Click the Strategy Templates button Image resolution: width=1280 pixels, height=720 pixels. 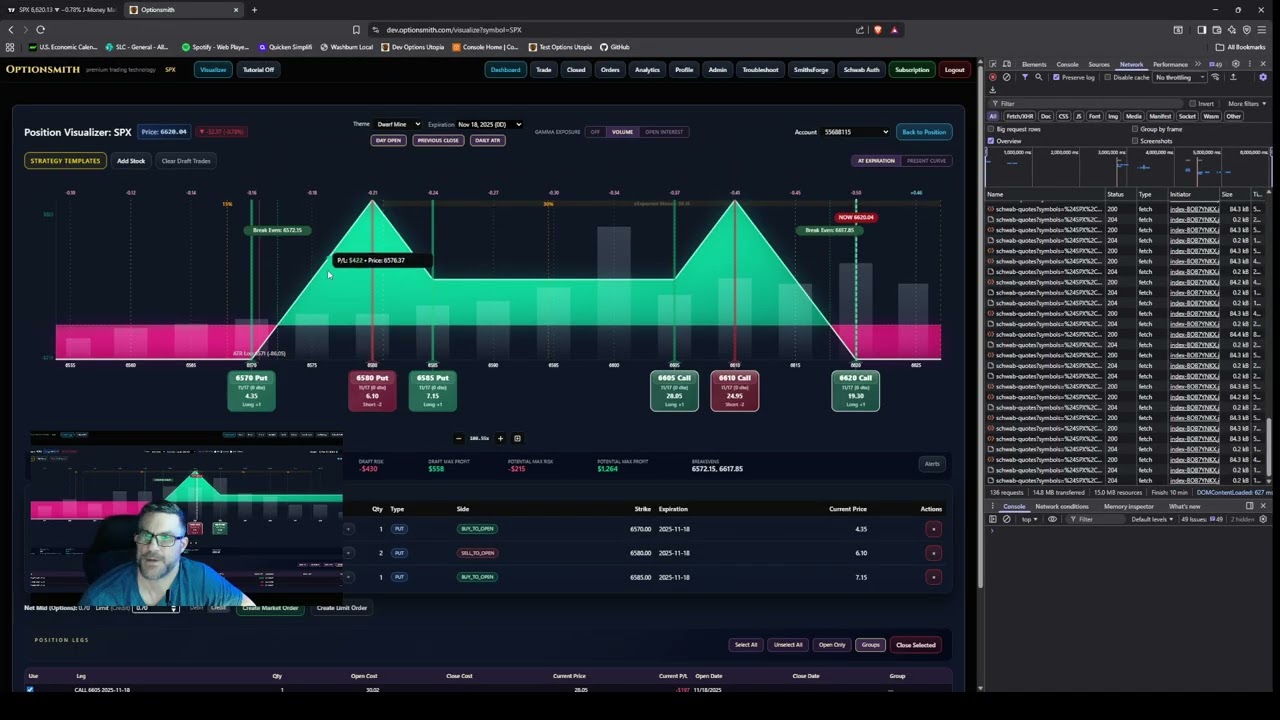point(65,161)
